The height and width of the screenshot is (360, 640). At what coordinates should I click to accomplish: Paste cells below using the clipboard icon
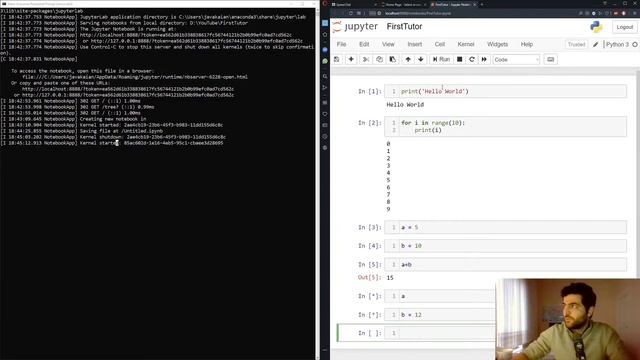(x=392, y=60)
